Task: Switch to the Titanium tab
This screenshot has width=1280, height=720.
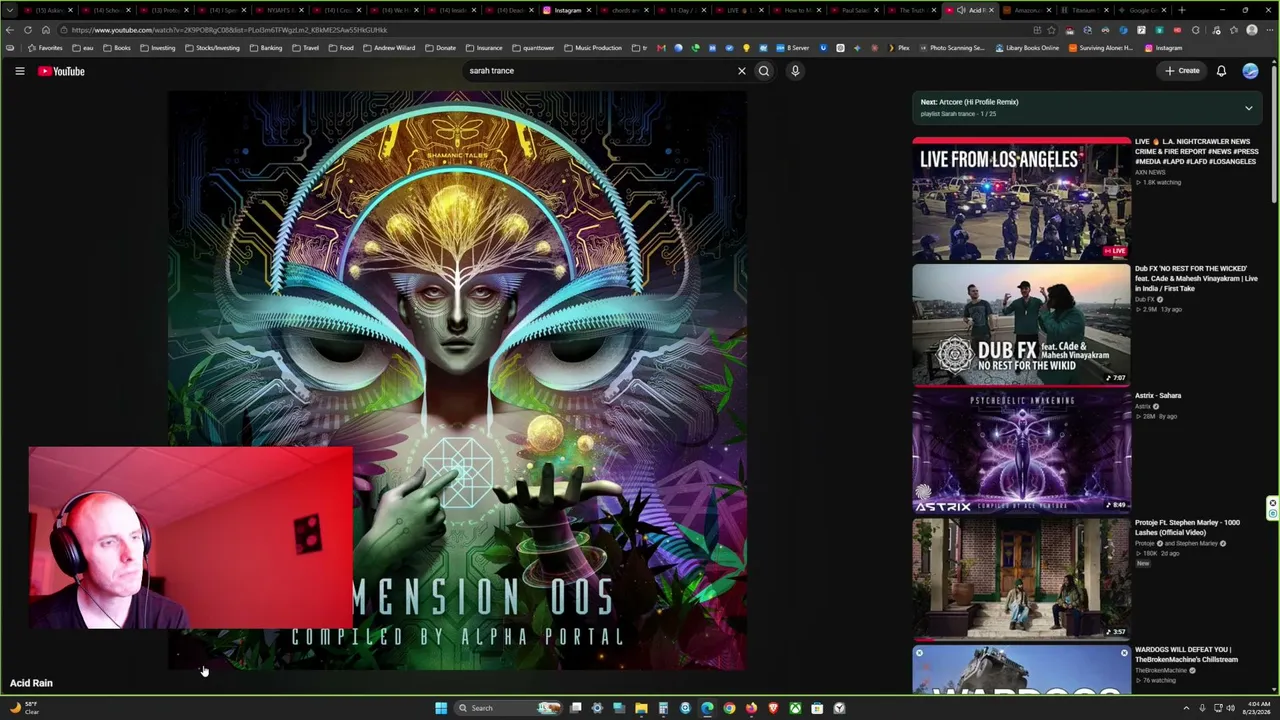Action: 1084,10
